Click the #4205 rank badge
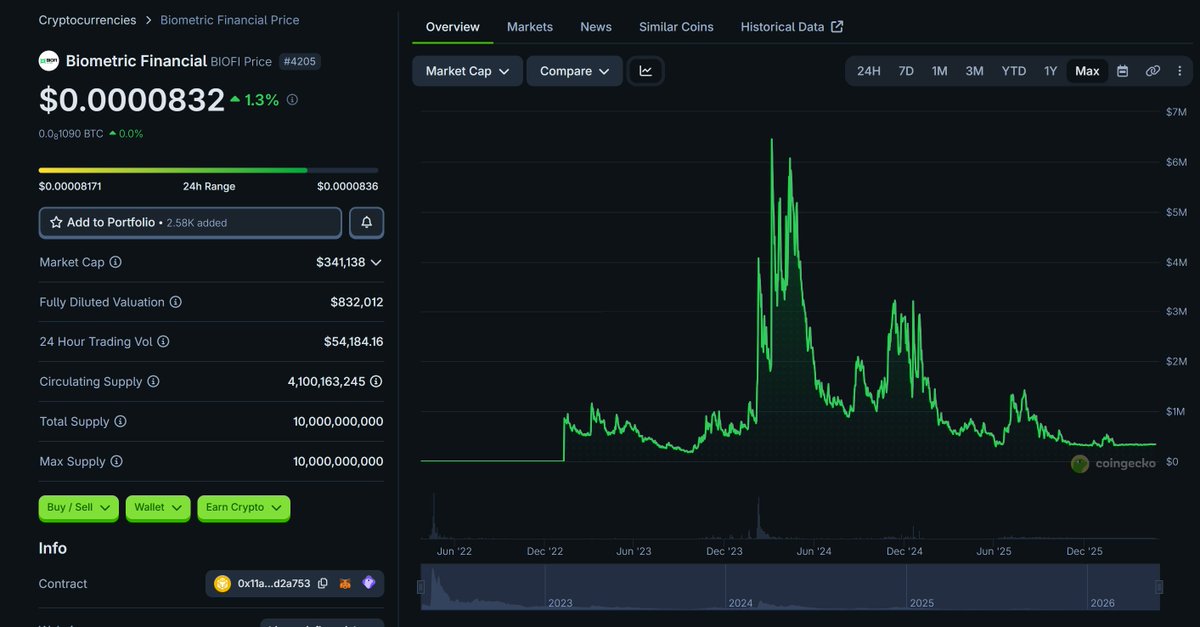1200x627 pixels. click(x=300, y=61)
